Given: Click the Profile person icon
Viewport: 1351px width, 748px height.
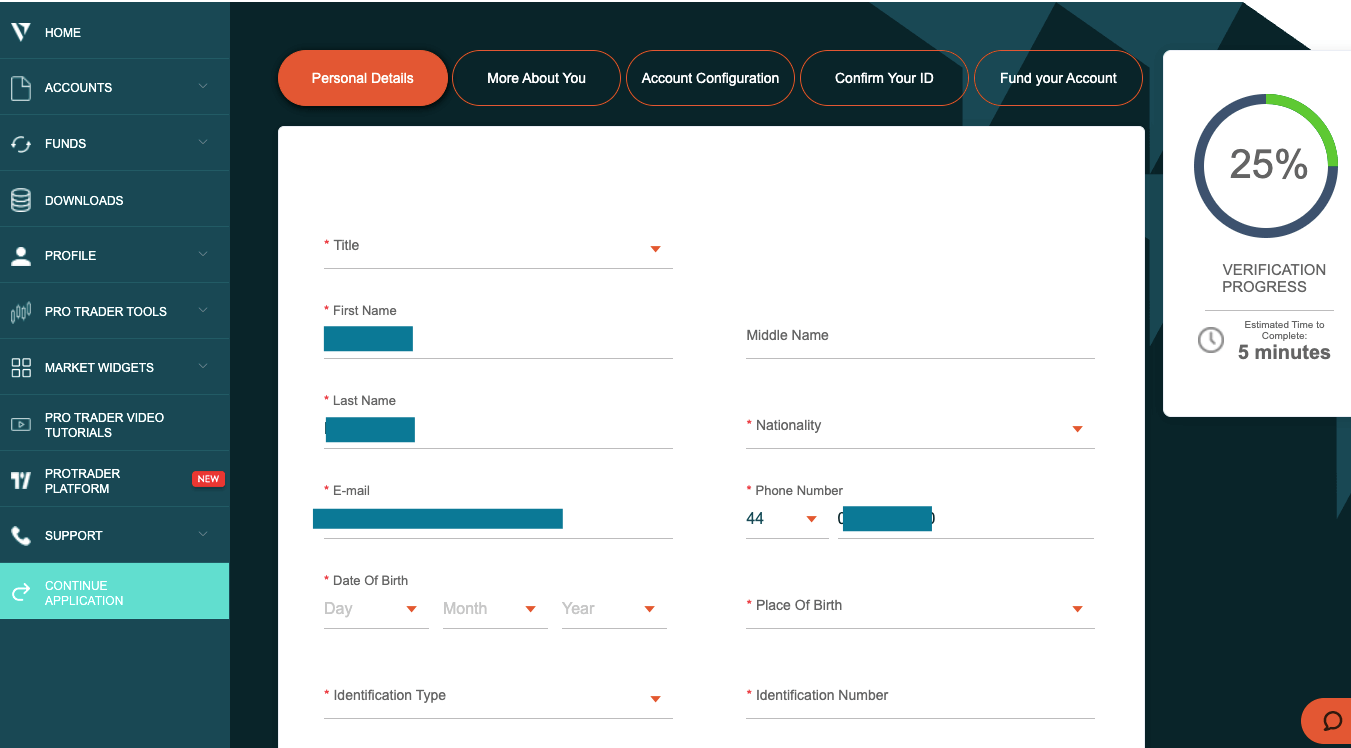Looking at the screenshot, I should [x=21, y=256].
